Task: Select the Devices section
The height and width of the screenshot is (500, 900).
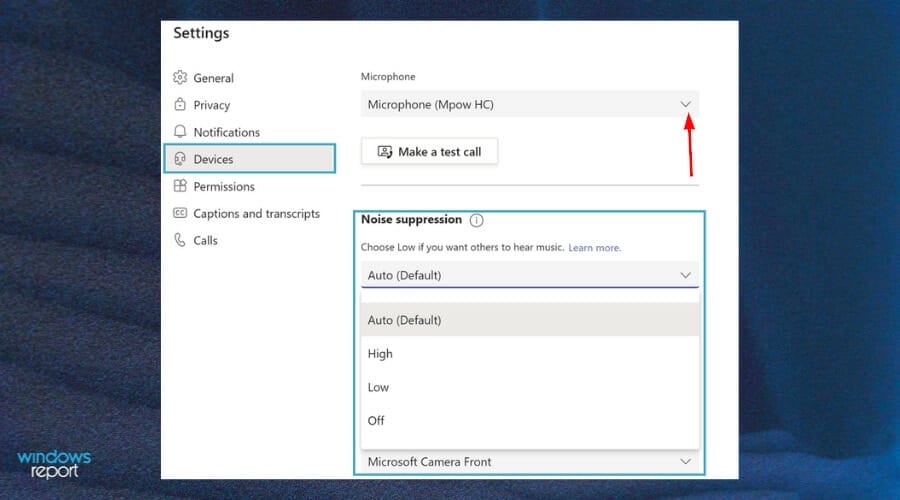Action: click(x=250, y=158)
